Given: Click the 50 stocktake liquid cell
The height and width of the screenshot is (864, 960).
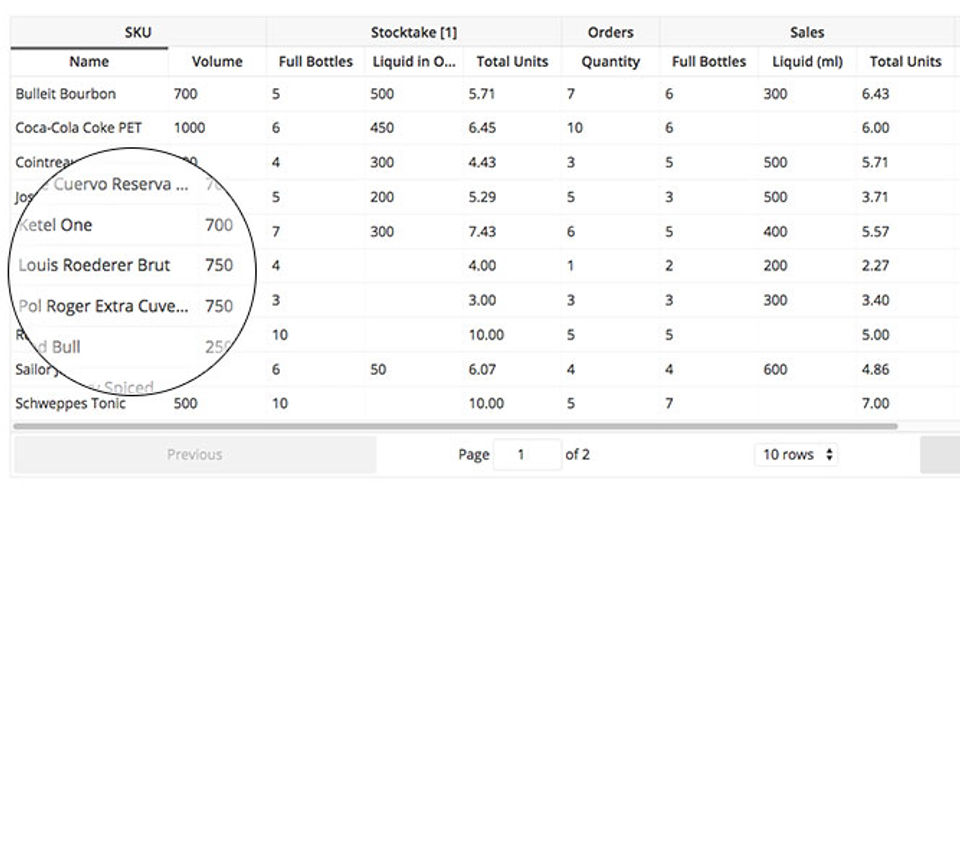Looking at the screenshot, I should click(378, 369).
